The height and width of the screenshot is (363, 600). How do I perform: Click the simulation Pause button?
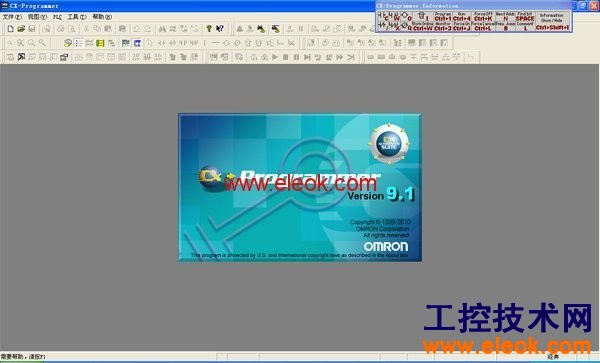pos(296,57)
